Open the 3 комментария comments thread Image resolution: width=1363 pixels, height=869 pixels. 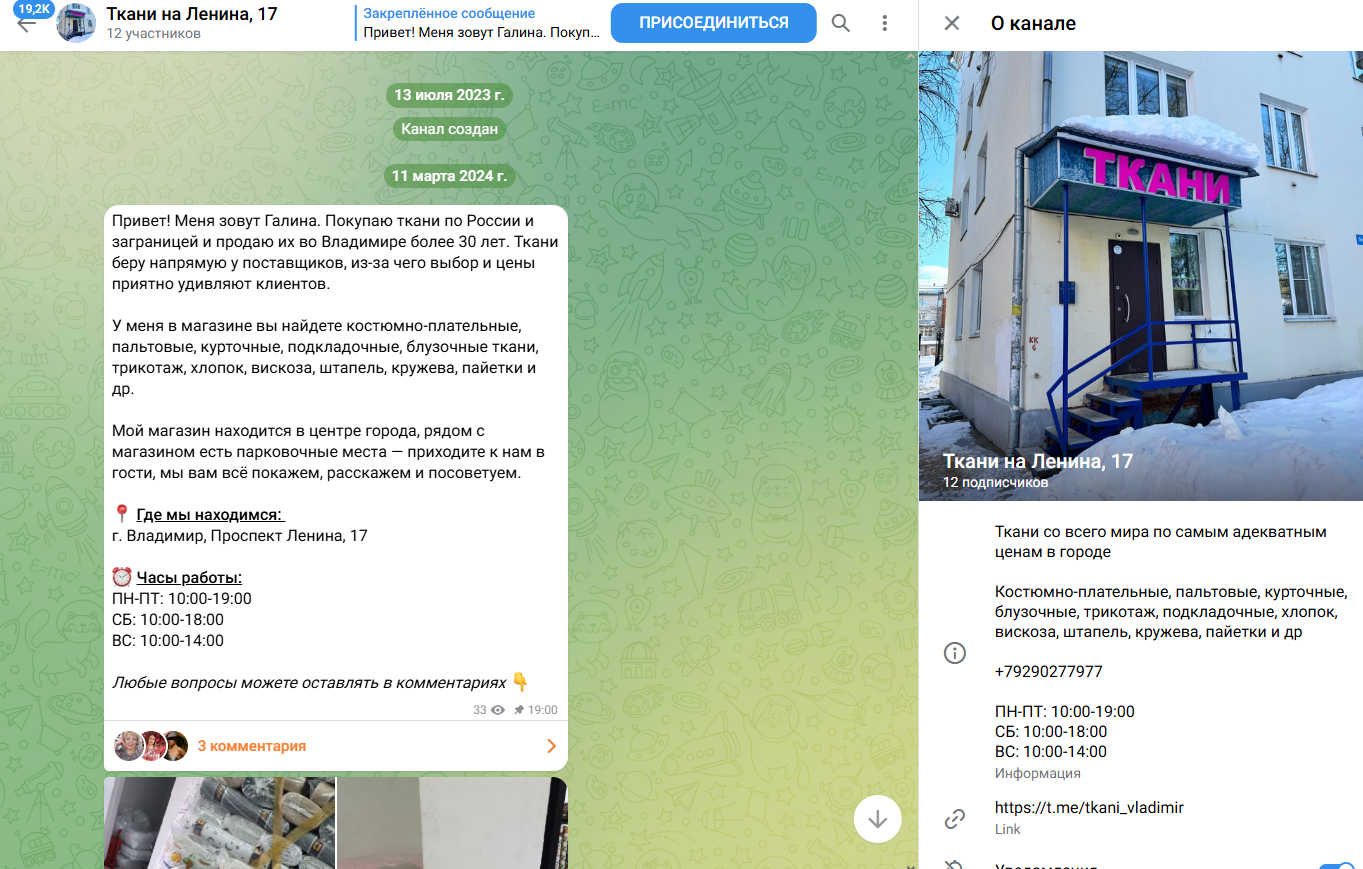click(336, 746)
